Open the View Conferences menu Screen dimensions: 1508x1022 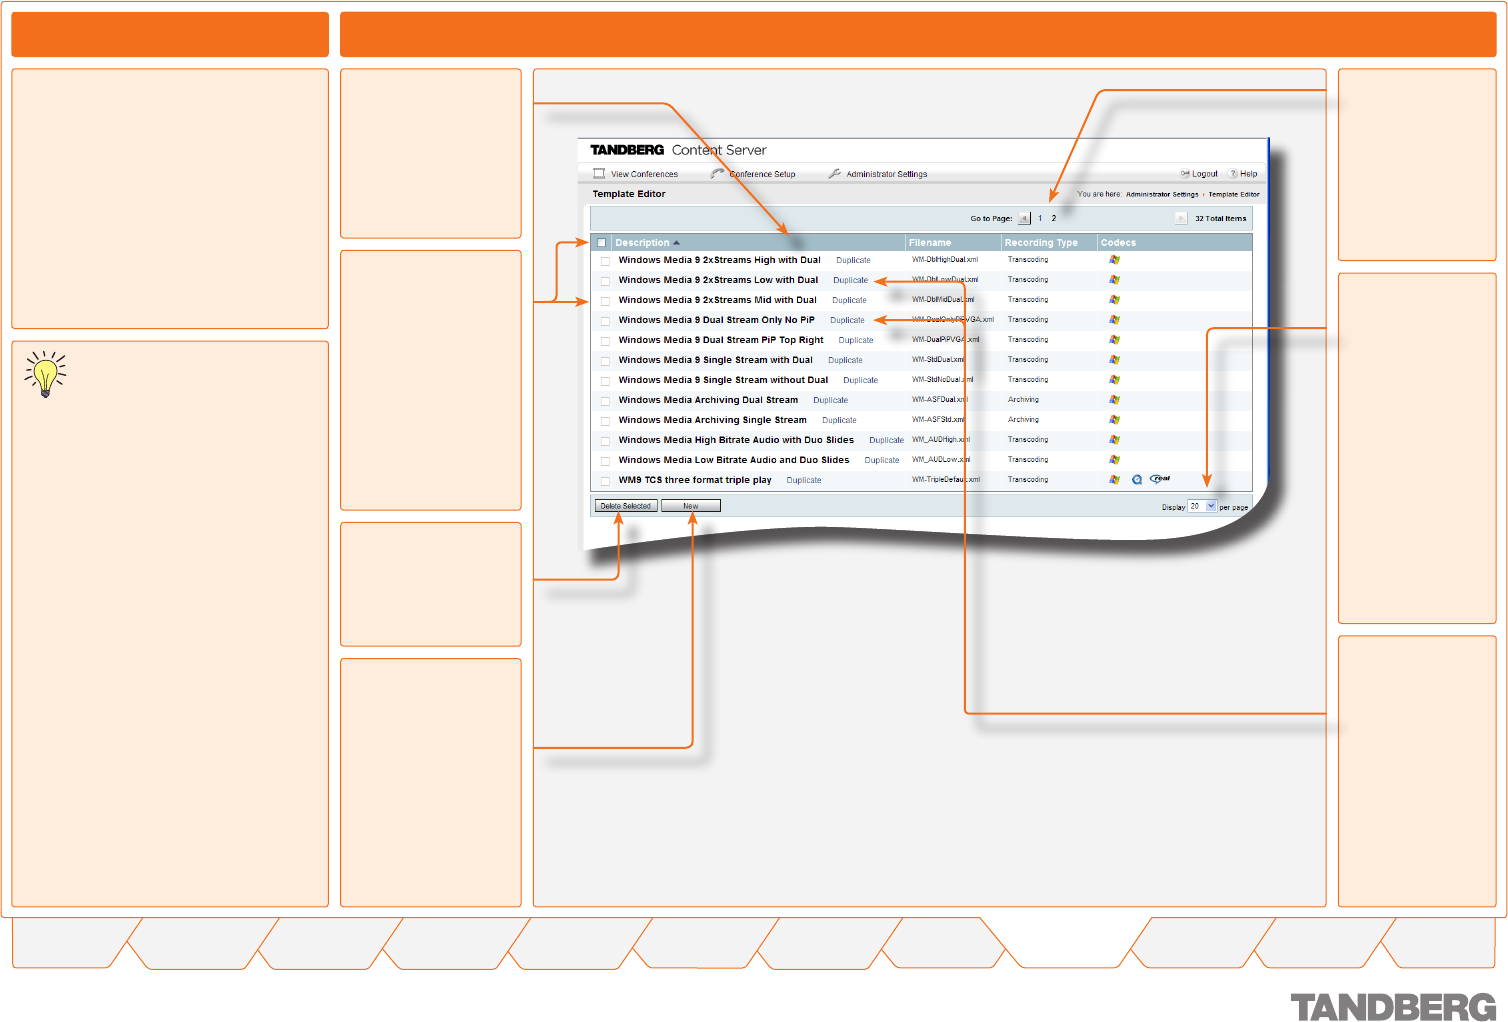pyautogui.click(x=644, y=174)
